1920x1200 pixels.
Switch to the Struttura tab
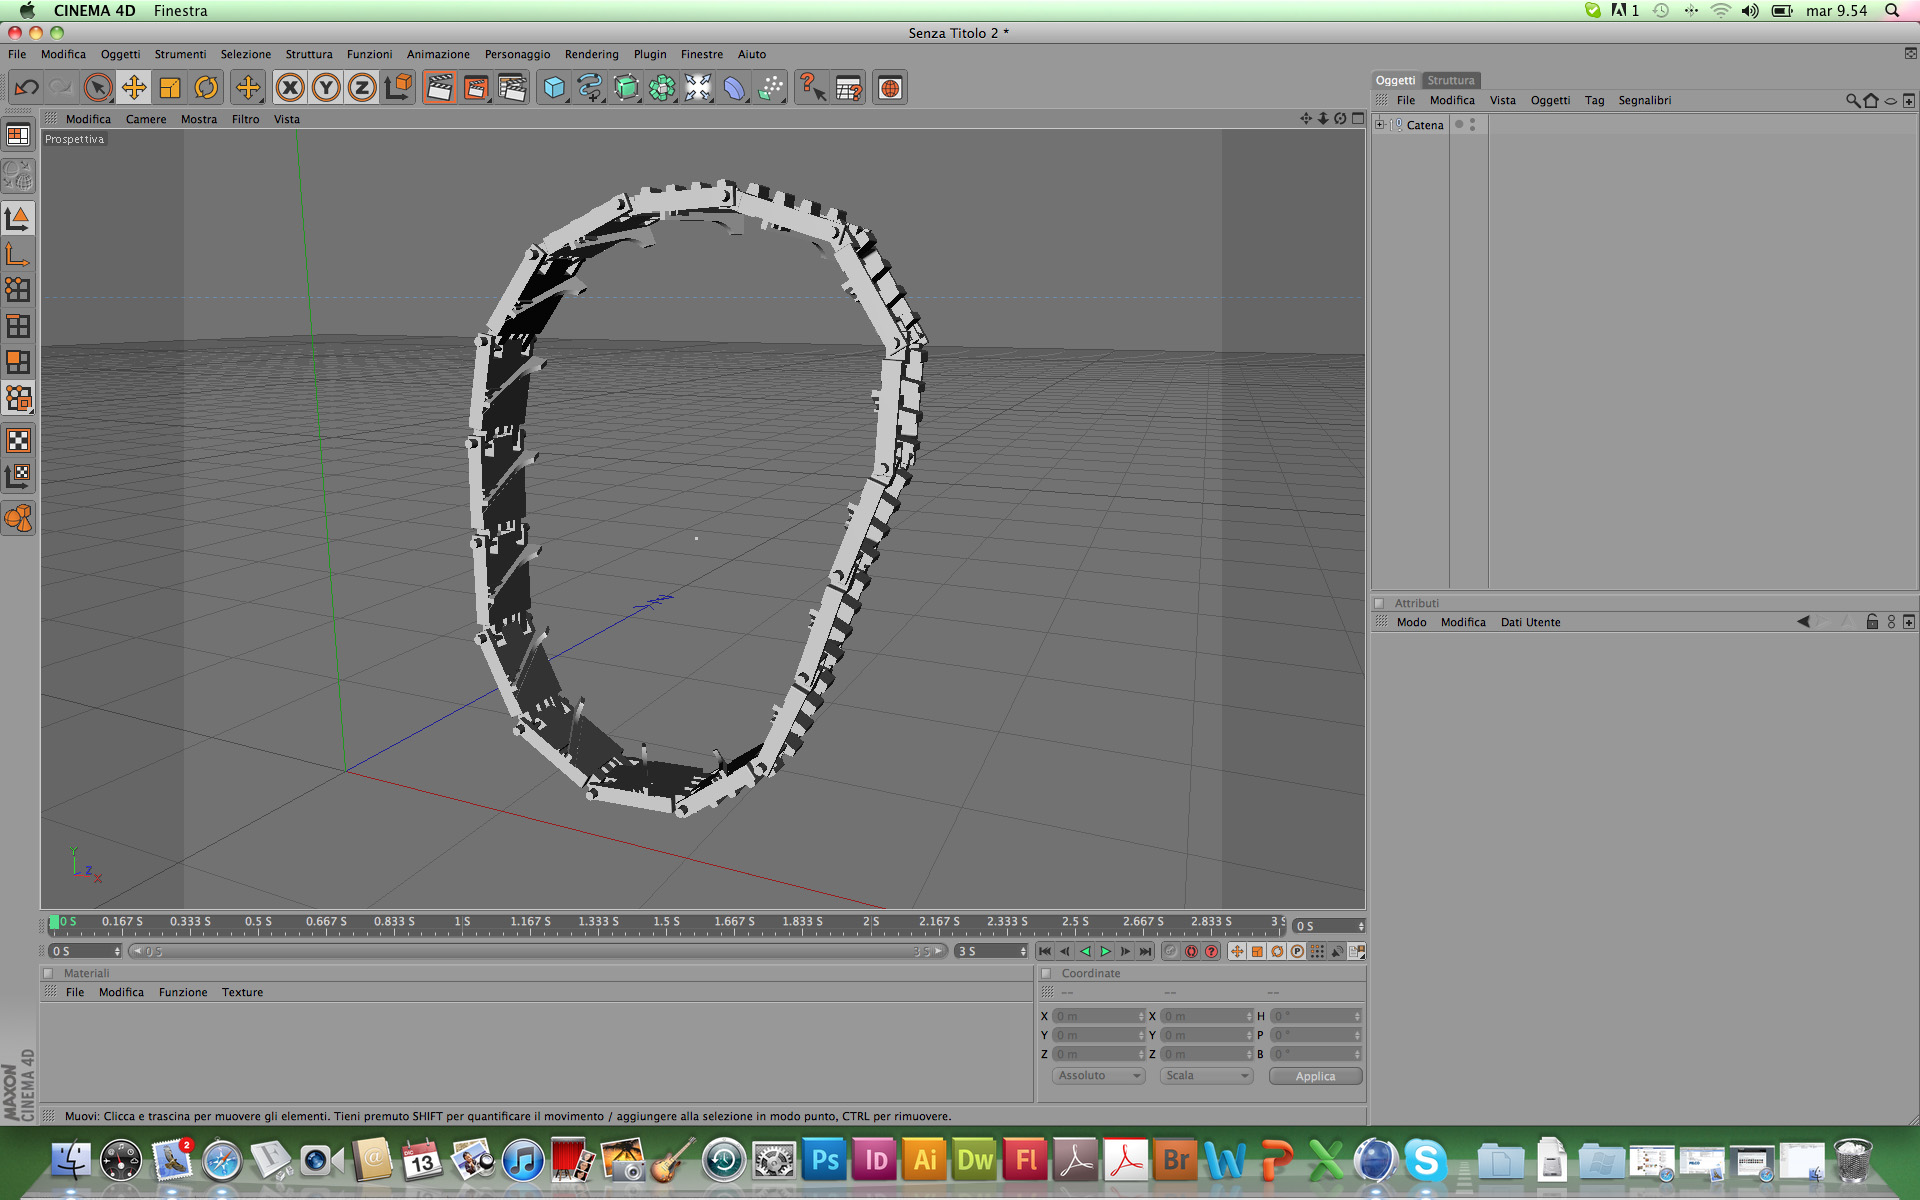click(x=1450, y=80)
